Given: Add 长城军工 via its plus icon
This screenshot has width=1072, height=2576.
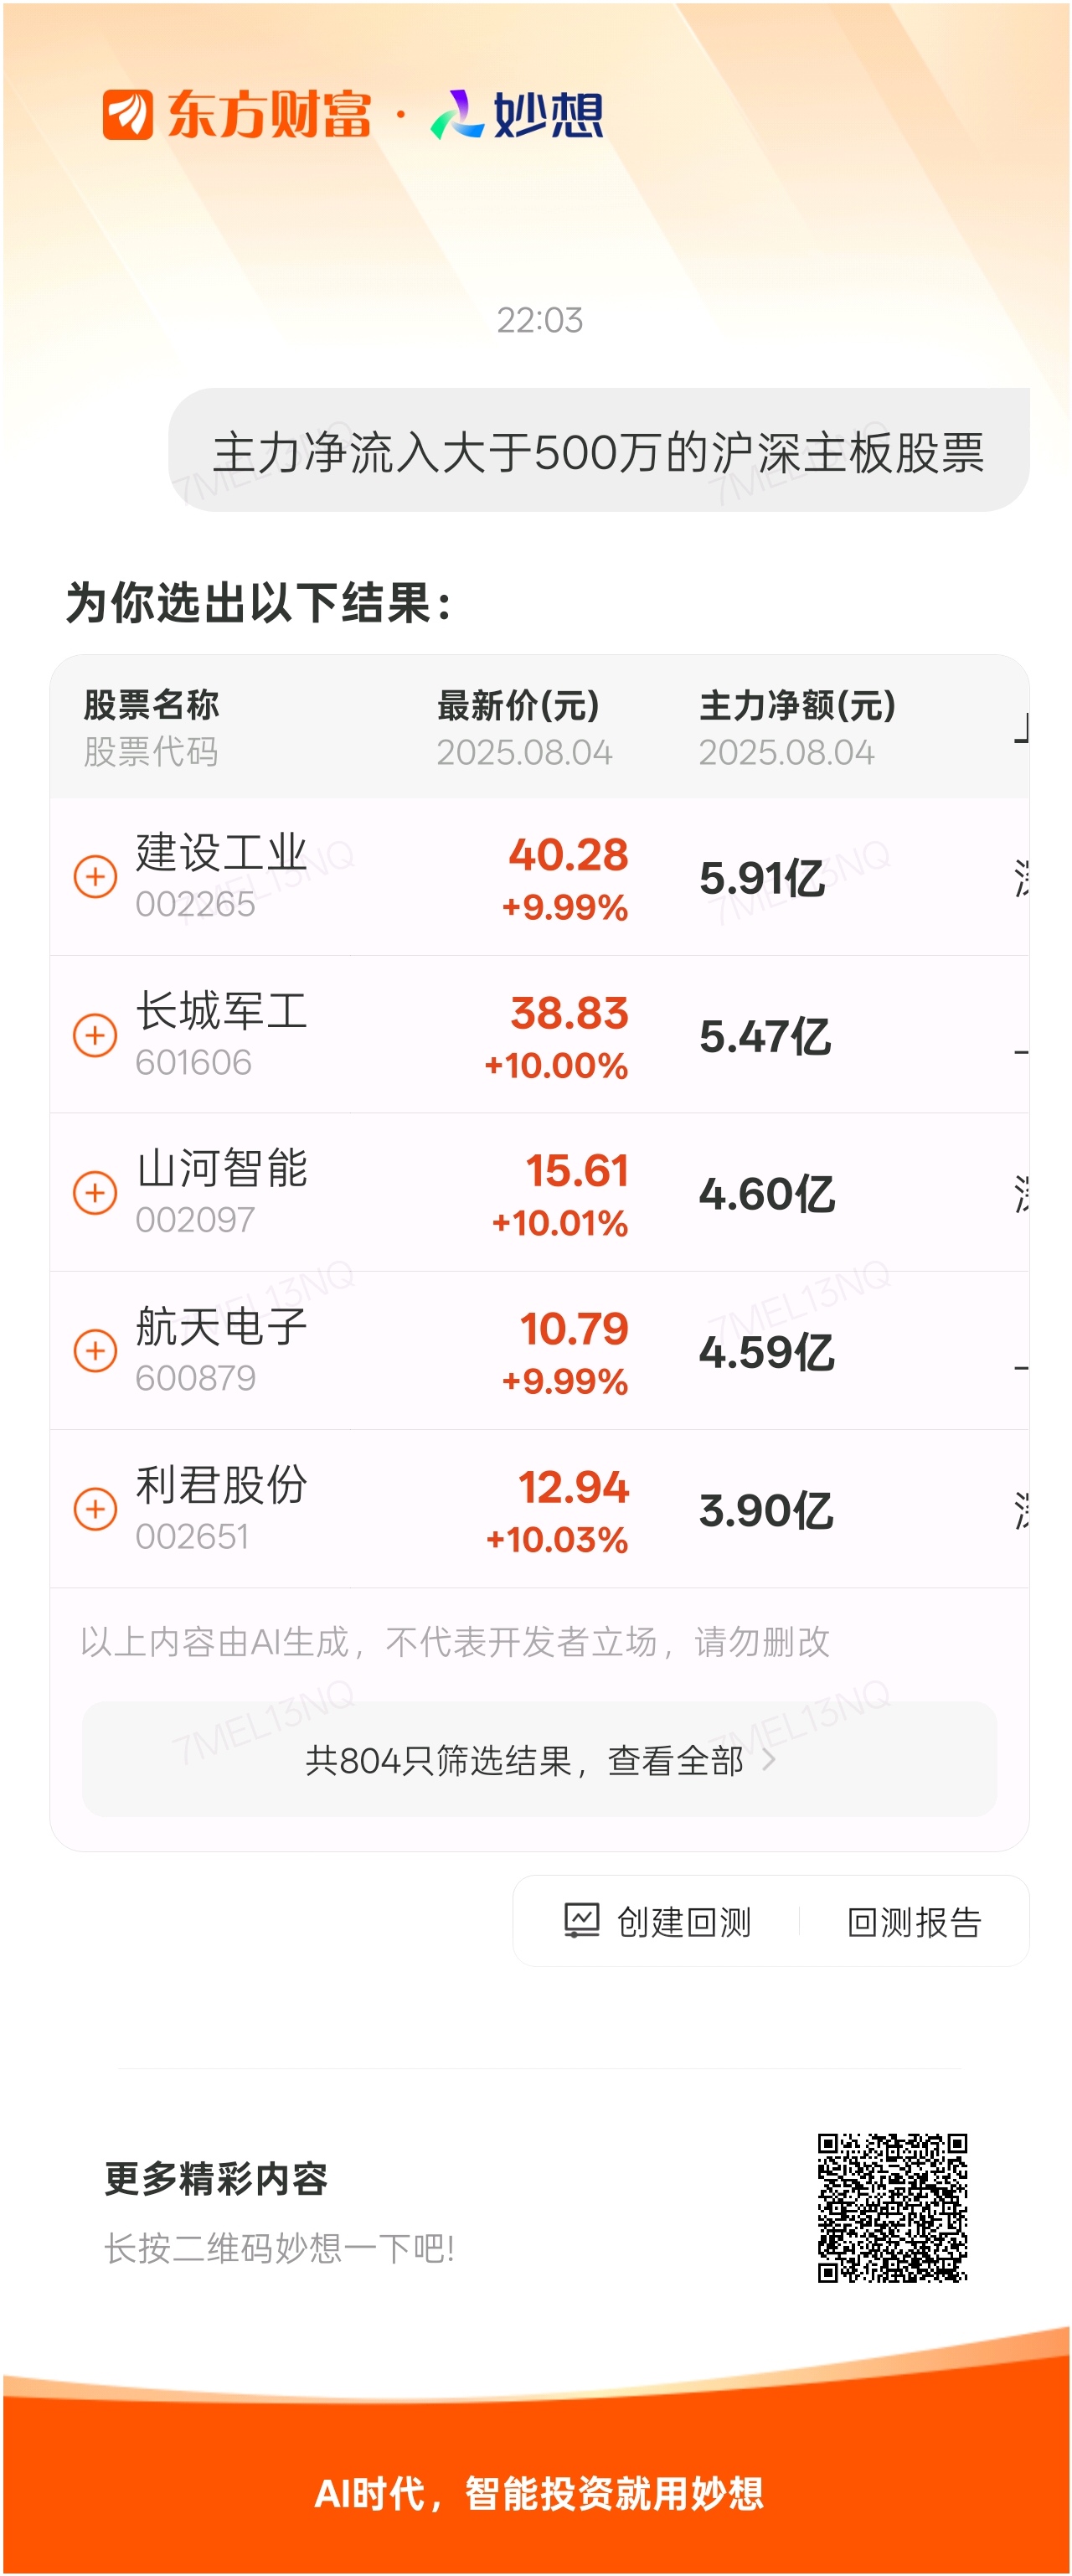Looking at the screenshot, I should 95,1035.
